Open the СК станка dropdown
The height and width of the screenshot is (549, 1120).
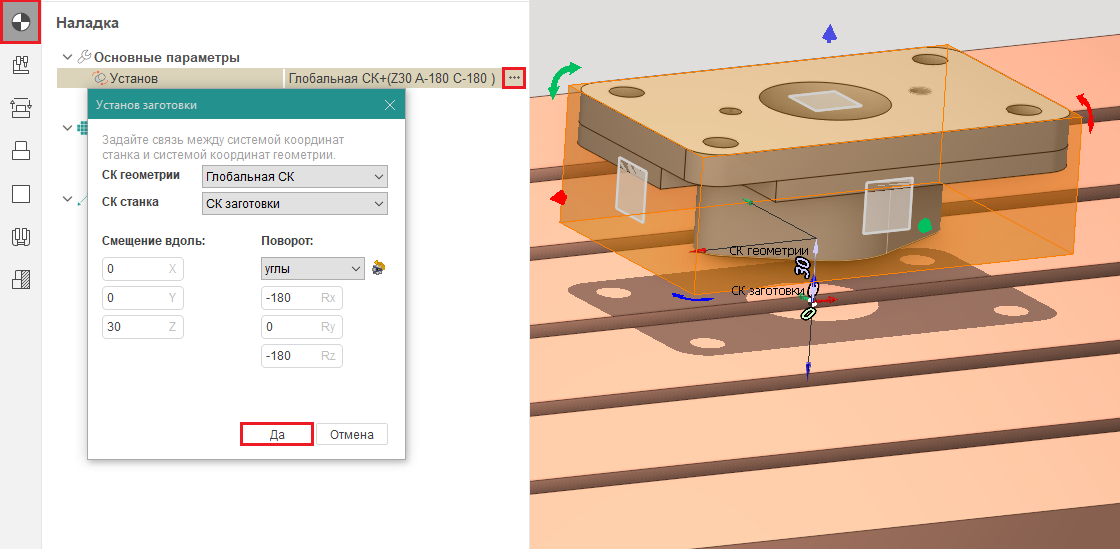tap(294, 204)
